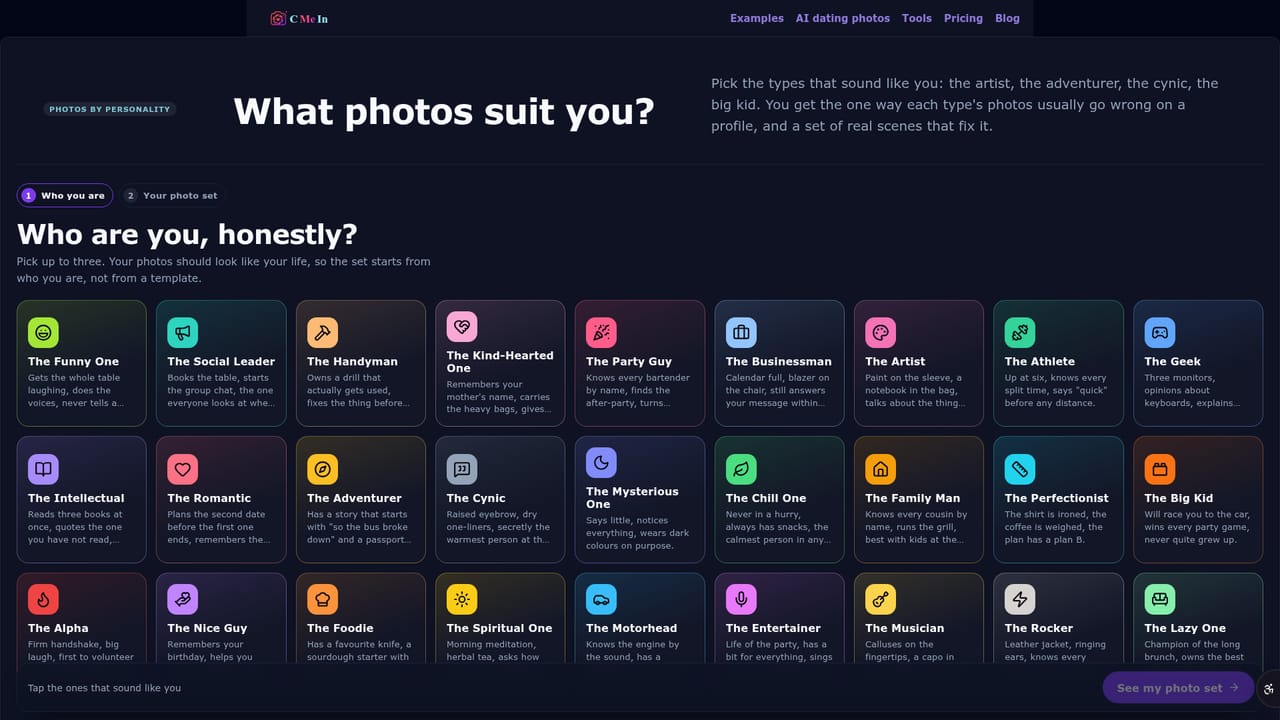The height and width of the screenshot is (720, 1280).
Task: Open the Examples nav link
Action: click(757, 18)
